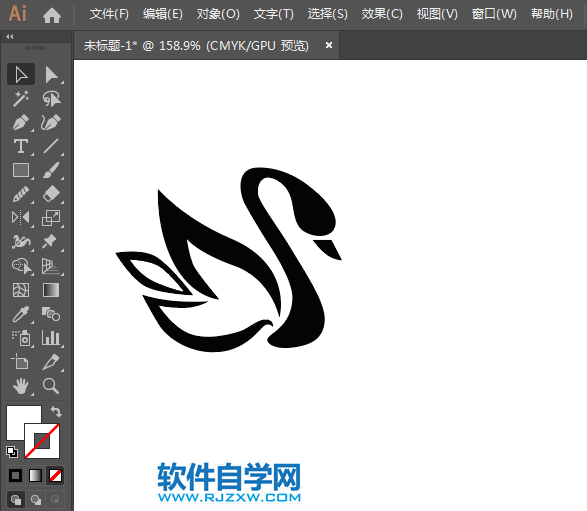
Task: Open the 文字(T) menu
Action: [x=273, y=15]
